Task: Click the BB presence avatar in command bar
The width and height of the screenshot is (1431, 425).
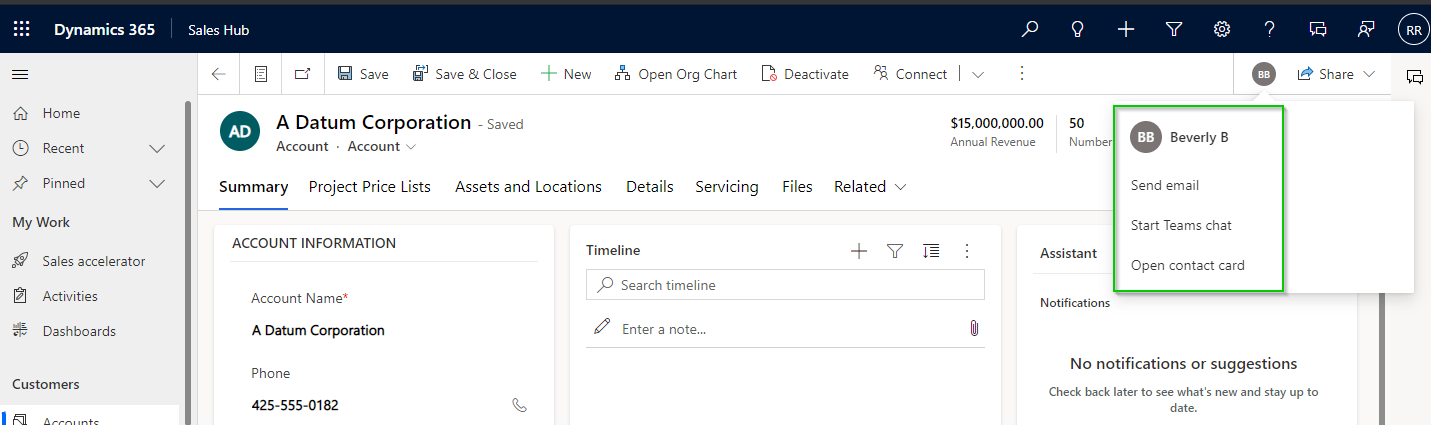Action: pos(1264,74)
